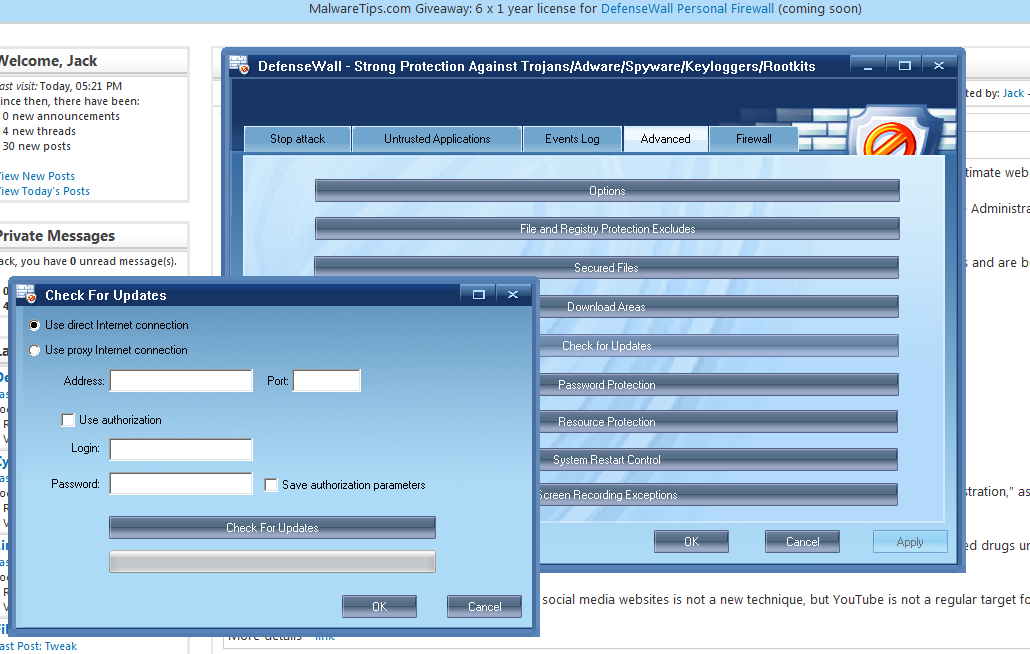Select the Advanced tab

[x=665, y=139]
